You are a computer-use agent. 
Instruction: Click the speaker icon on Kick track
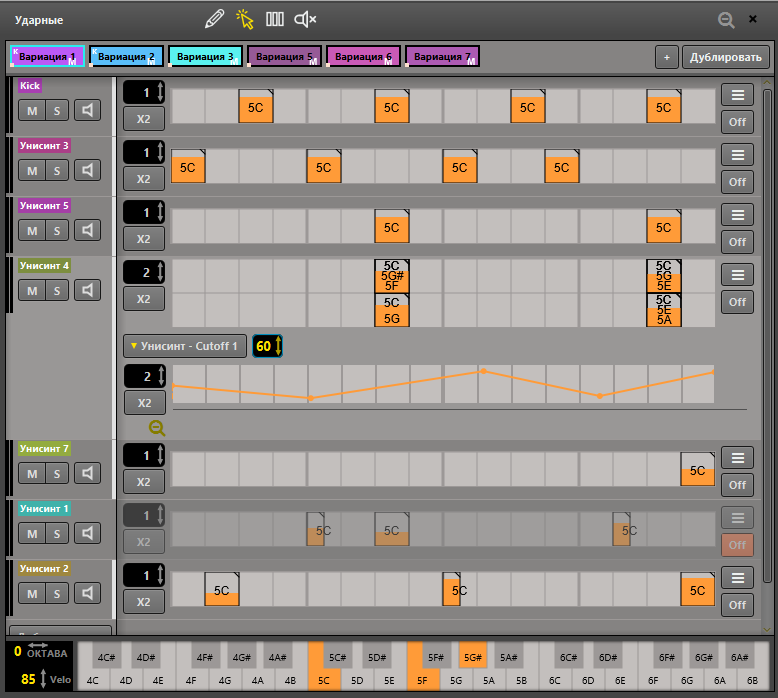click(89, 110)
